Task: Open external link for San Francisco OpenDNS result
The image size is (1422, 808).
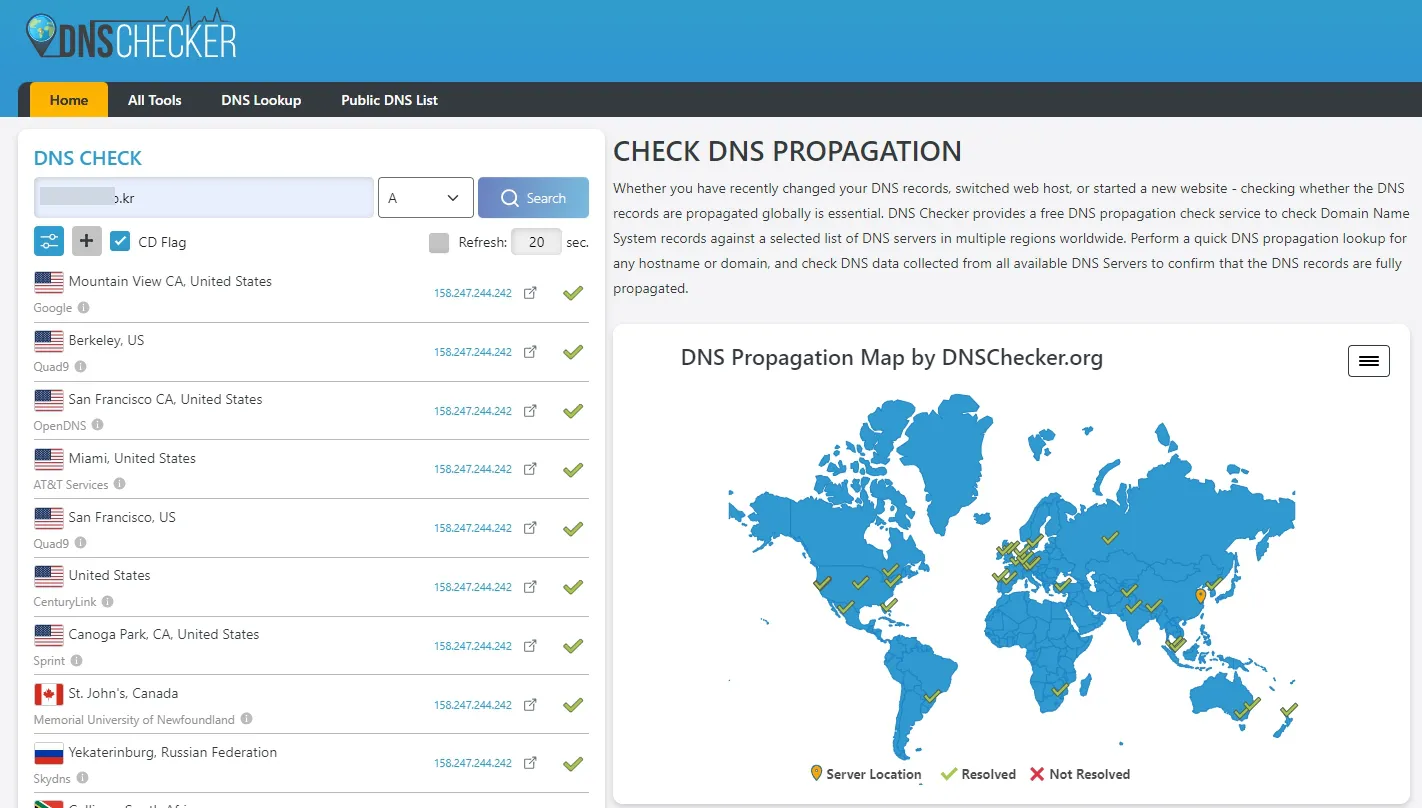Action: (531, 411)
